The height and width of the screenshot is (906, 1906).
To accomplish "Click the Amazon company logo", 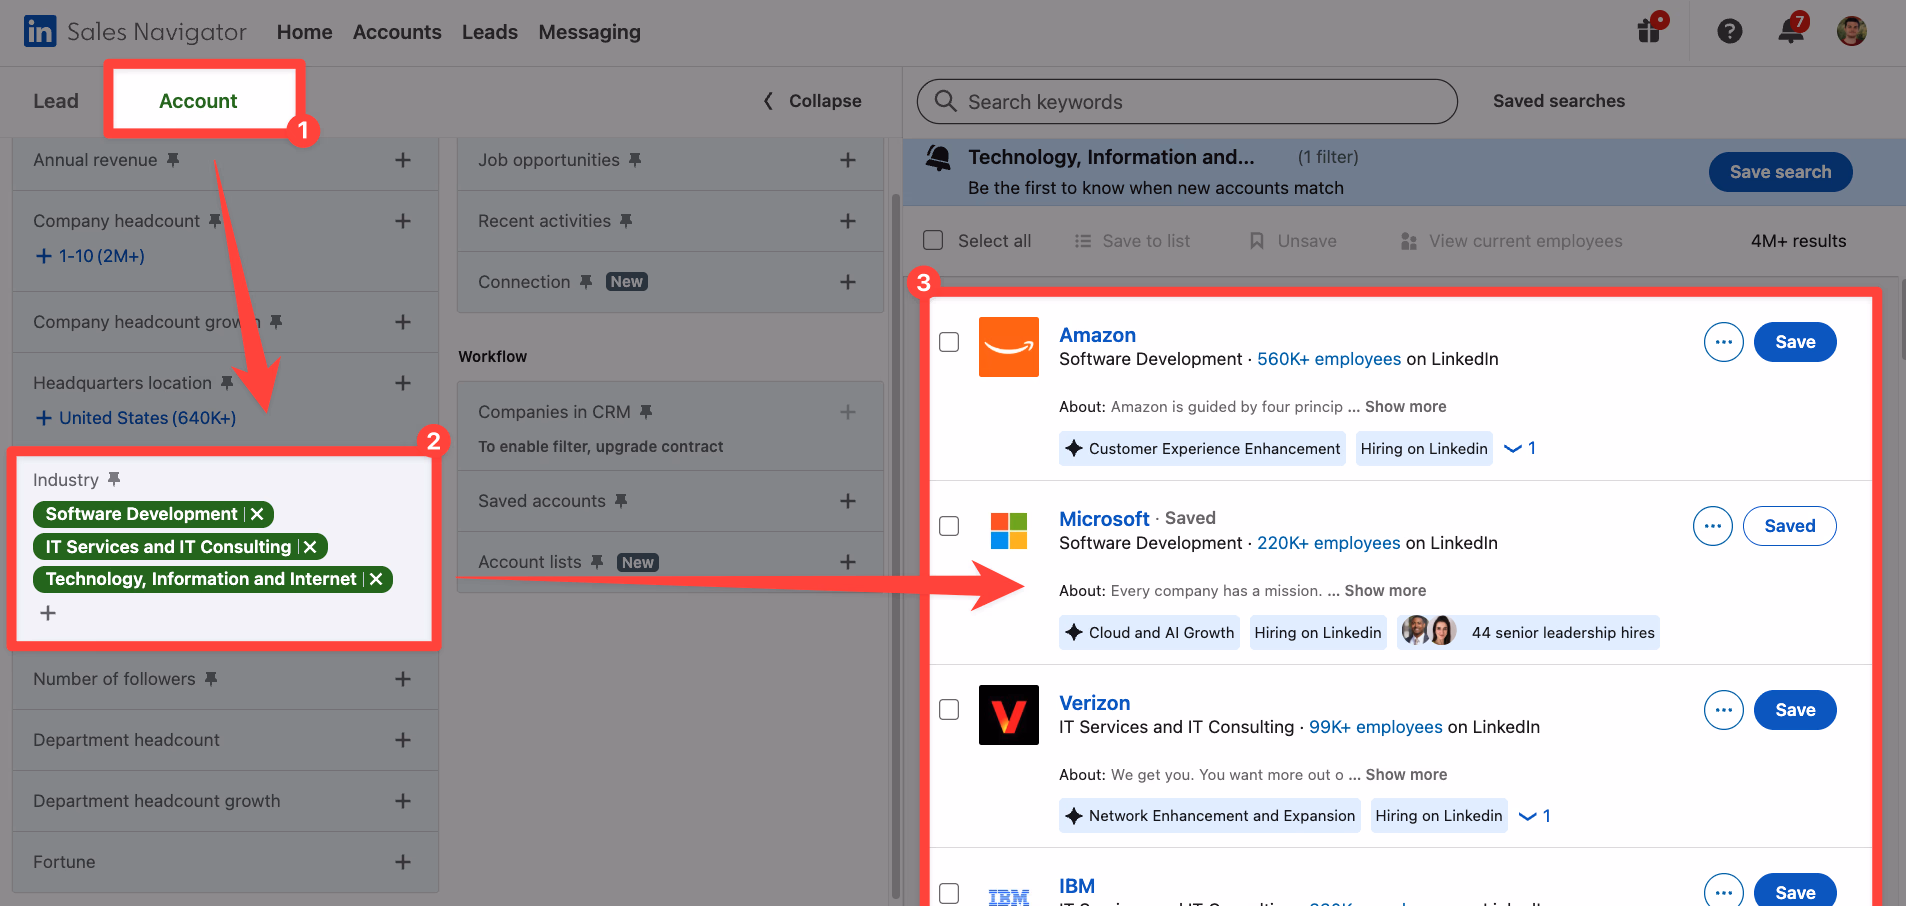I will click(1009, 347).
